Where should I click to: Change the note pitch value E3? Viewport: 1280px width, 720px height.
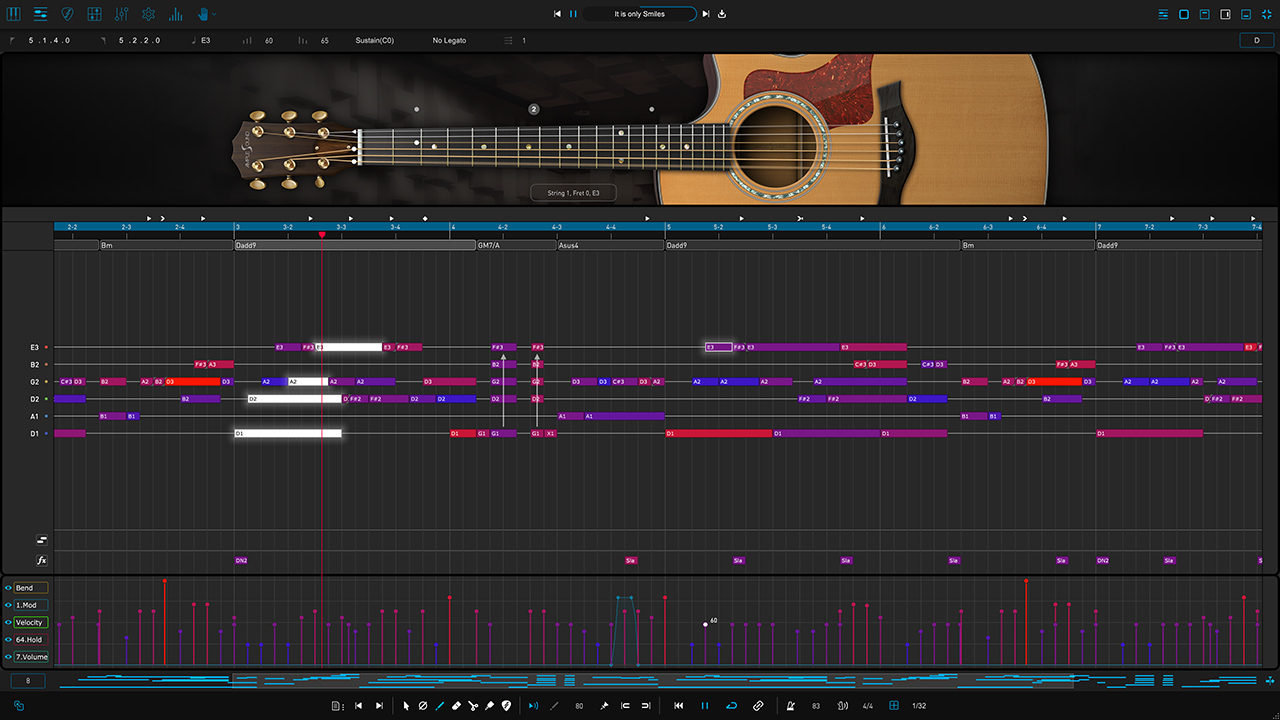[x=206, y=41]
